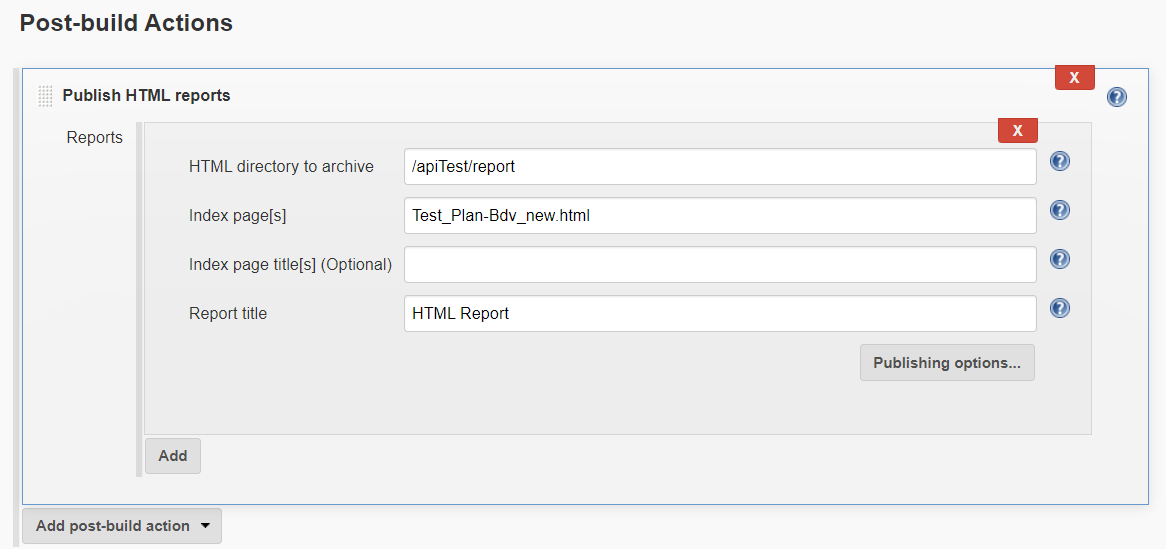Select the Report title input field
Viewport: 1166px width, 549px height.
[720, 313]
